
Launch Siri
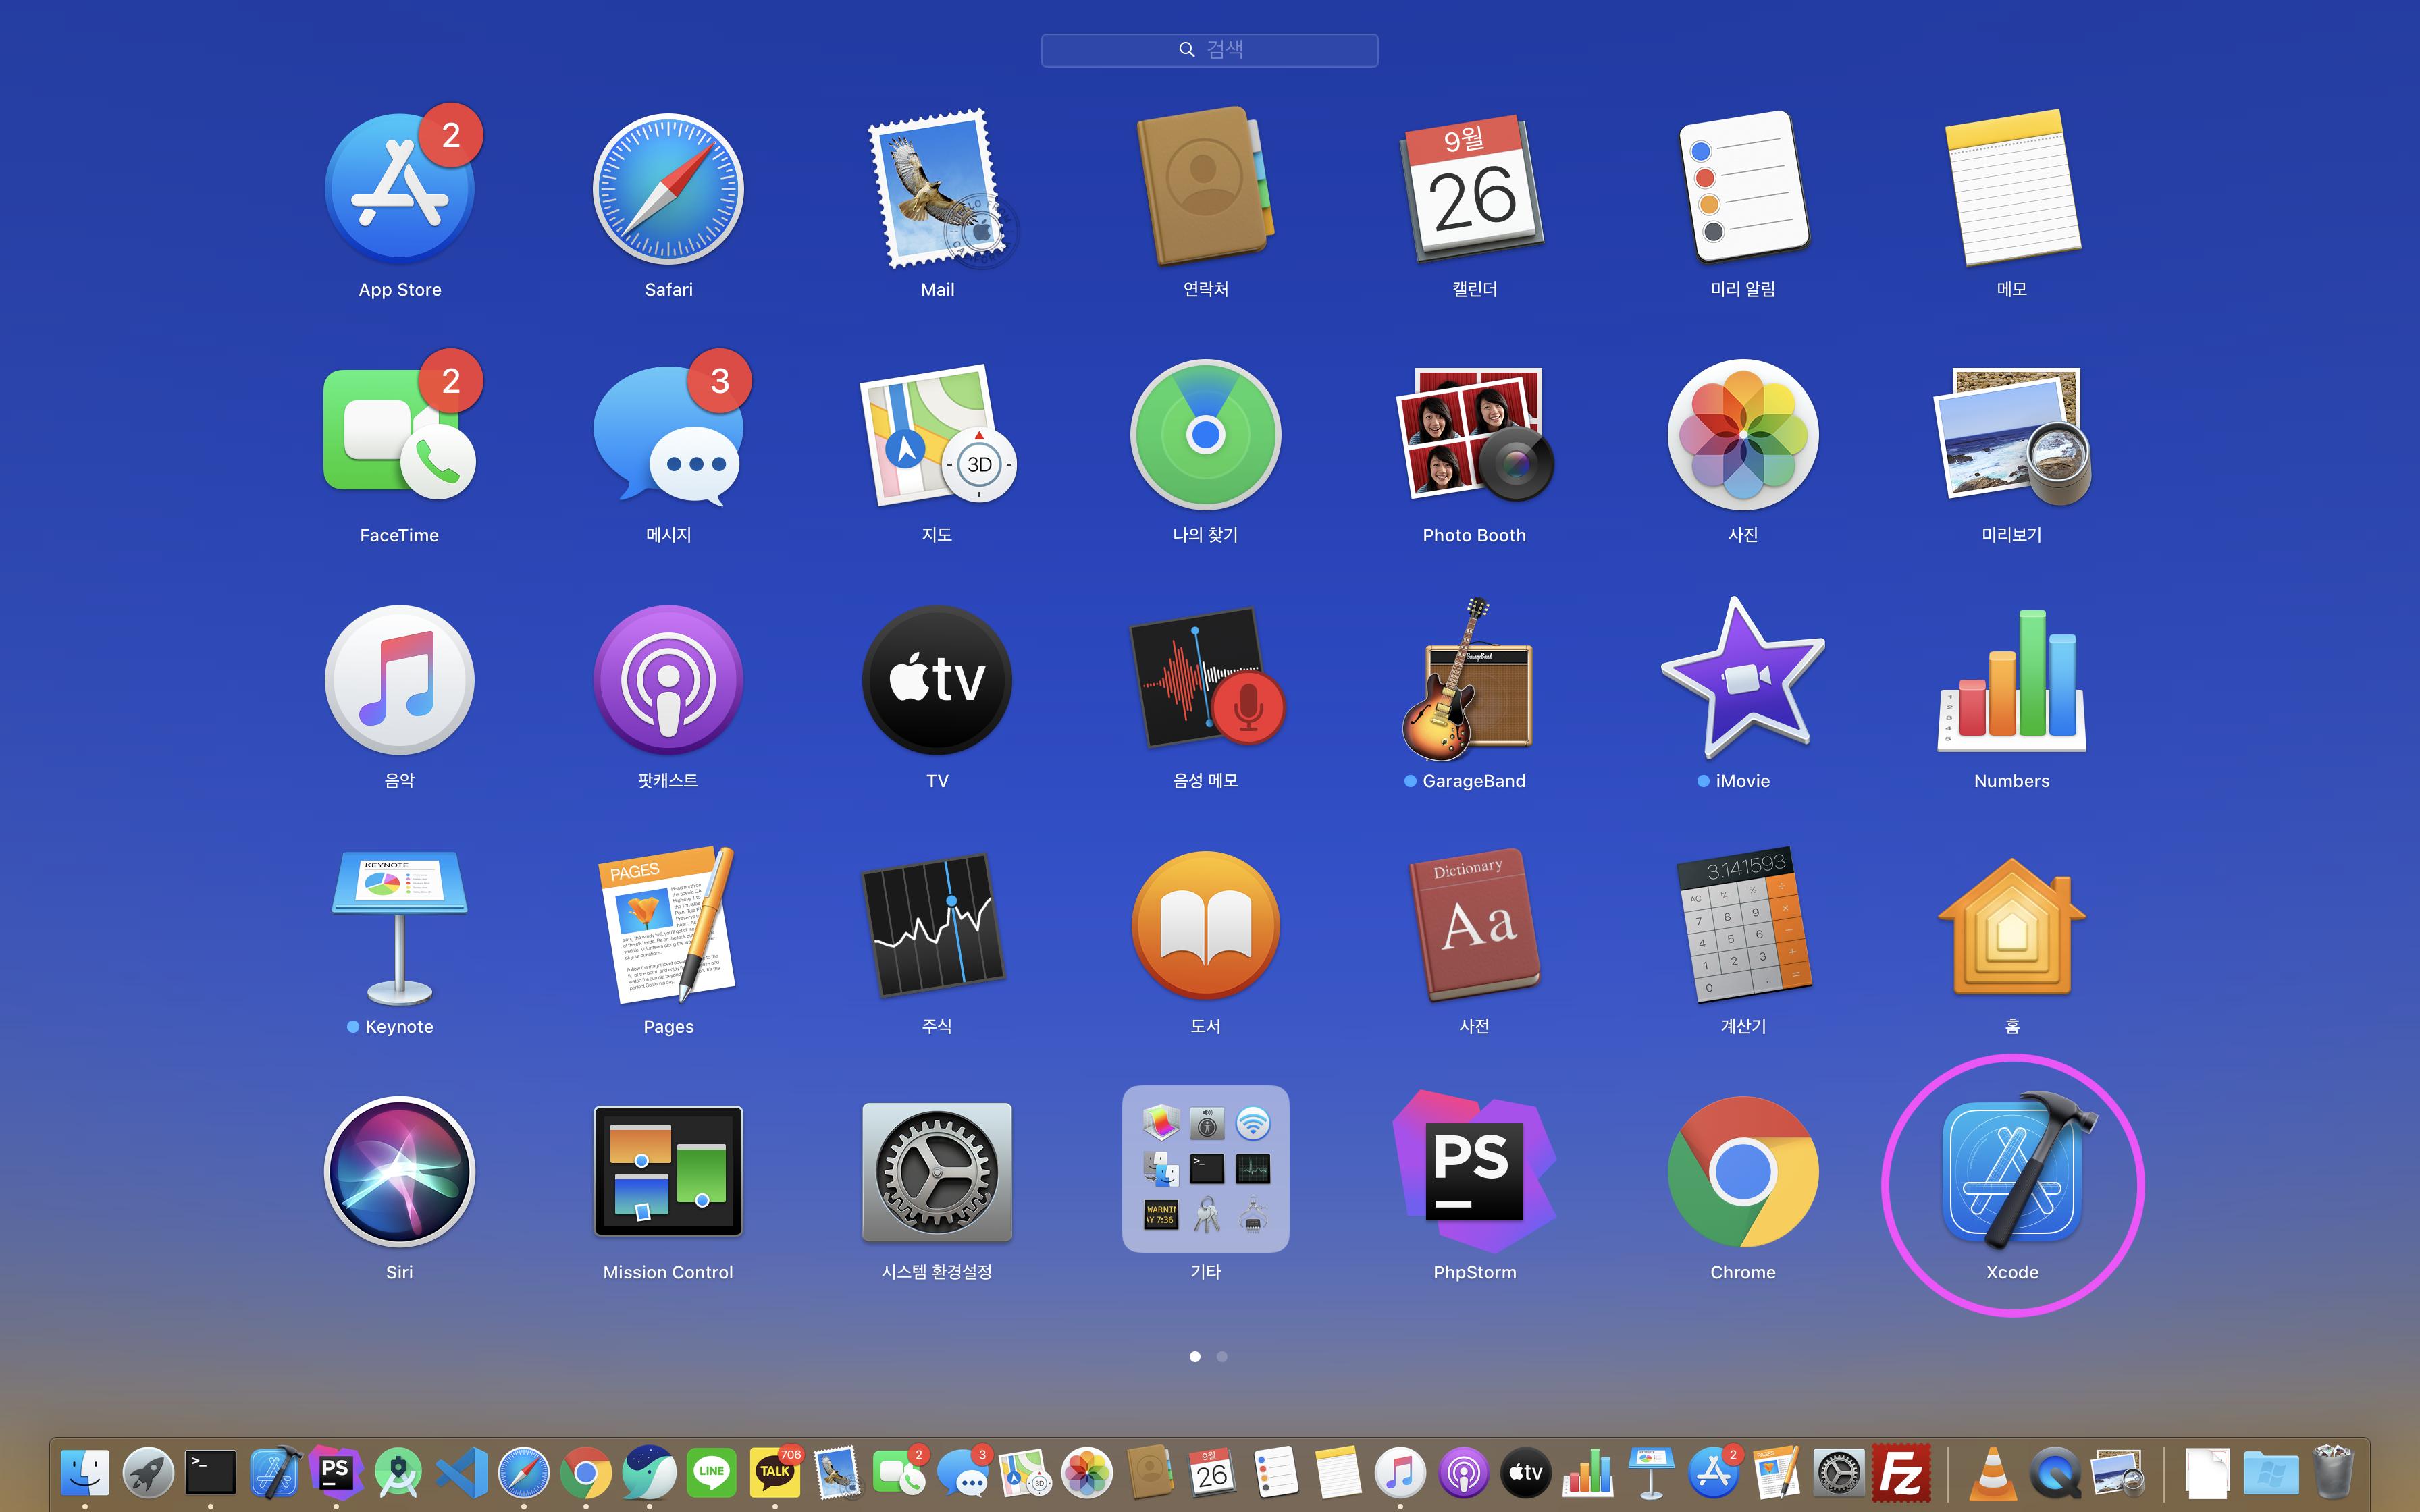400,1172
